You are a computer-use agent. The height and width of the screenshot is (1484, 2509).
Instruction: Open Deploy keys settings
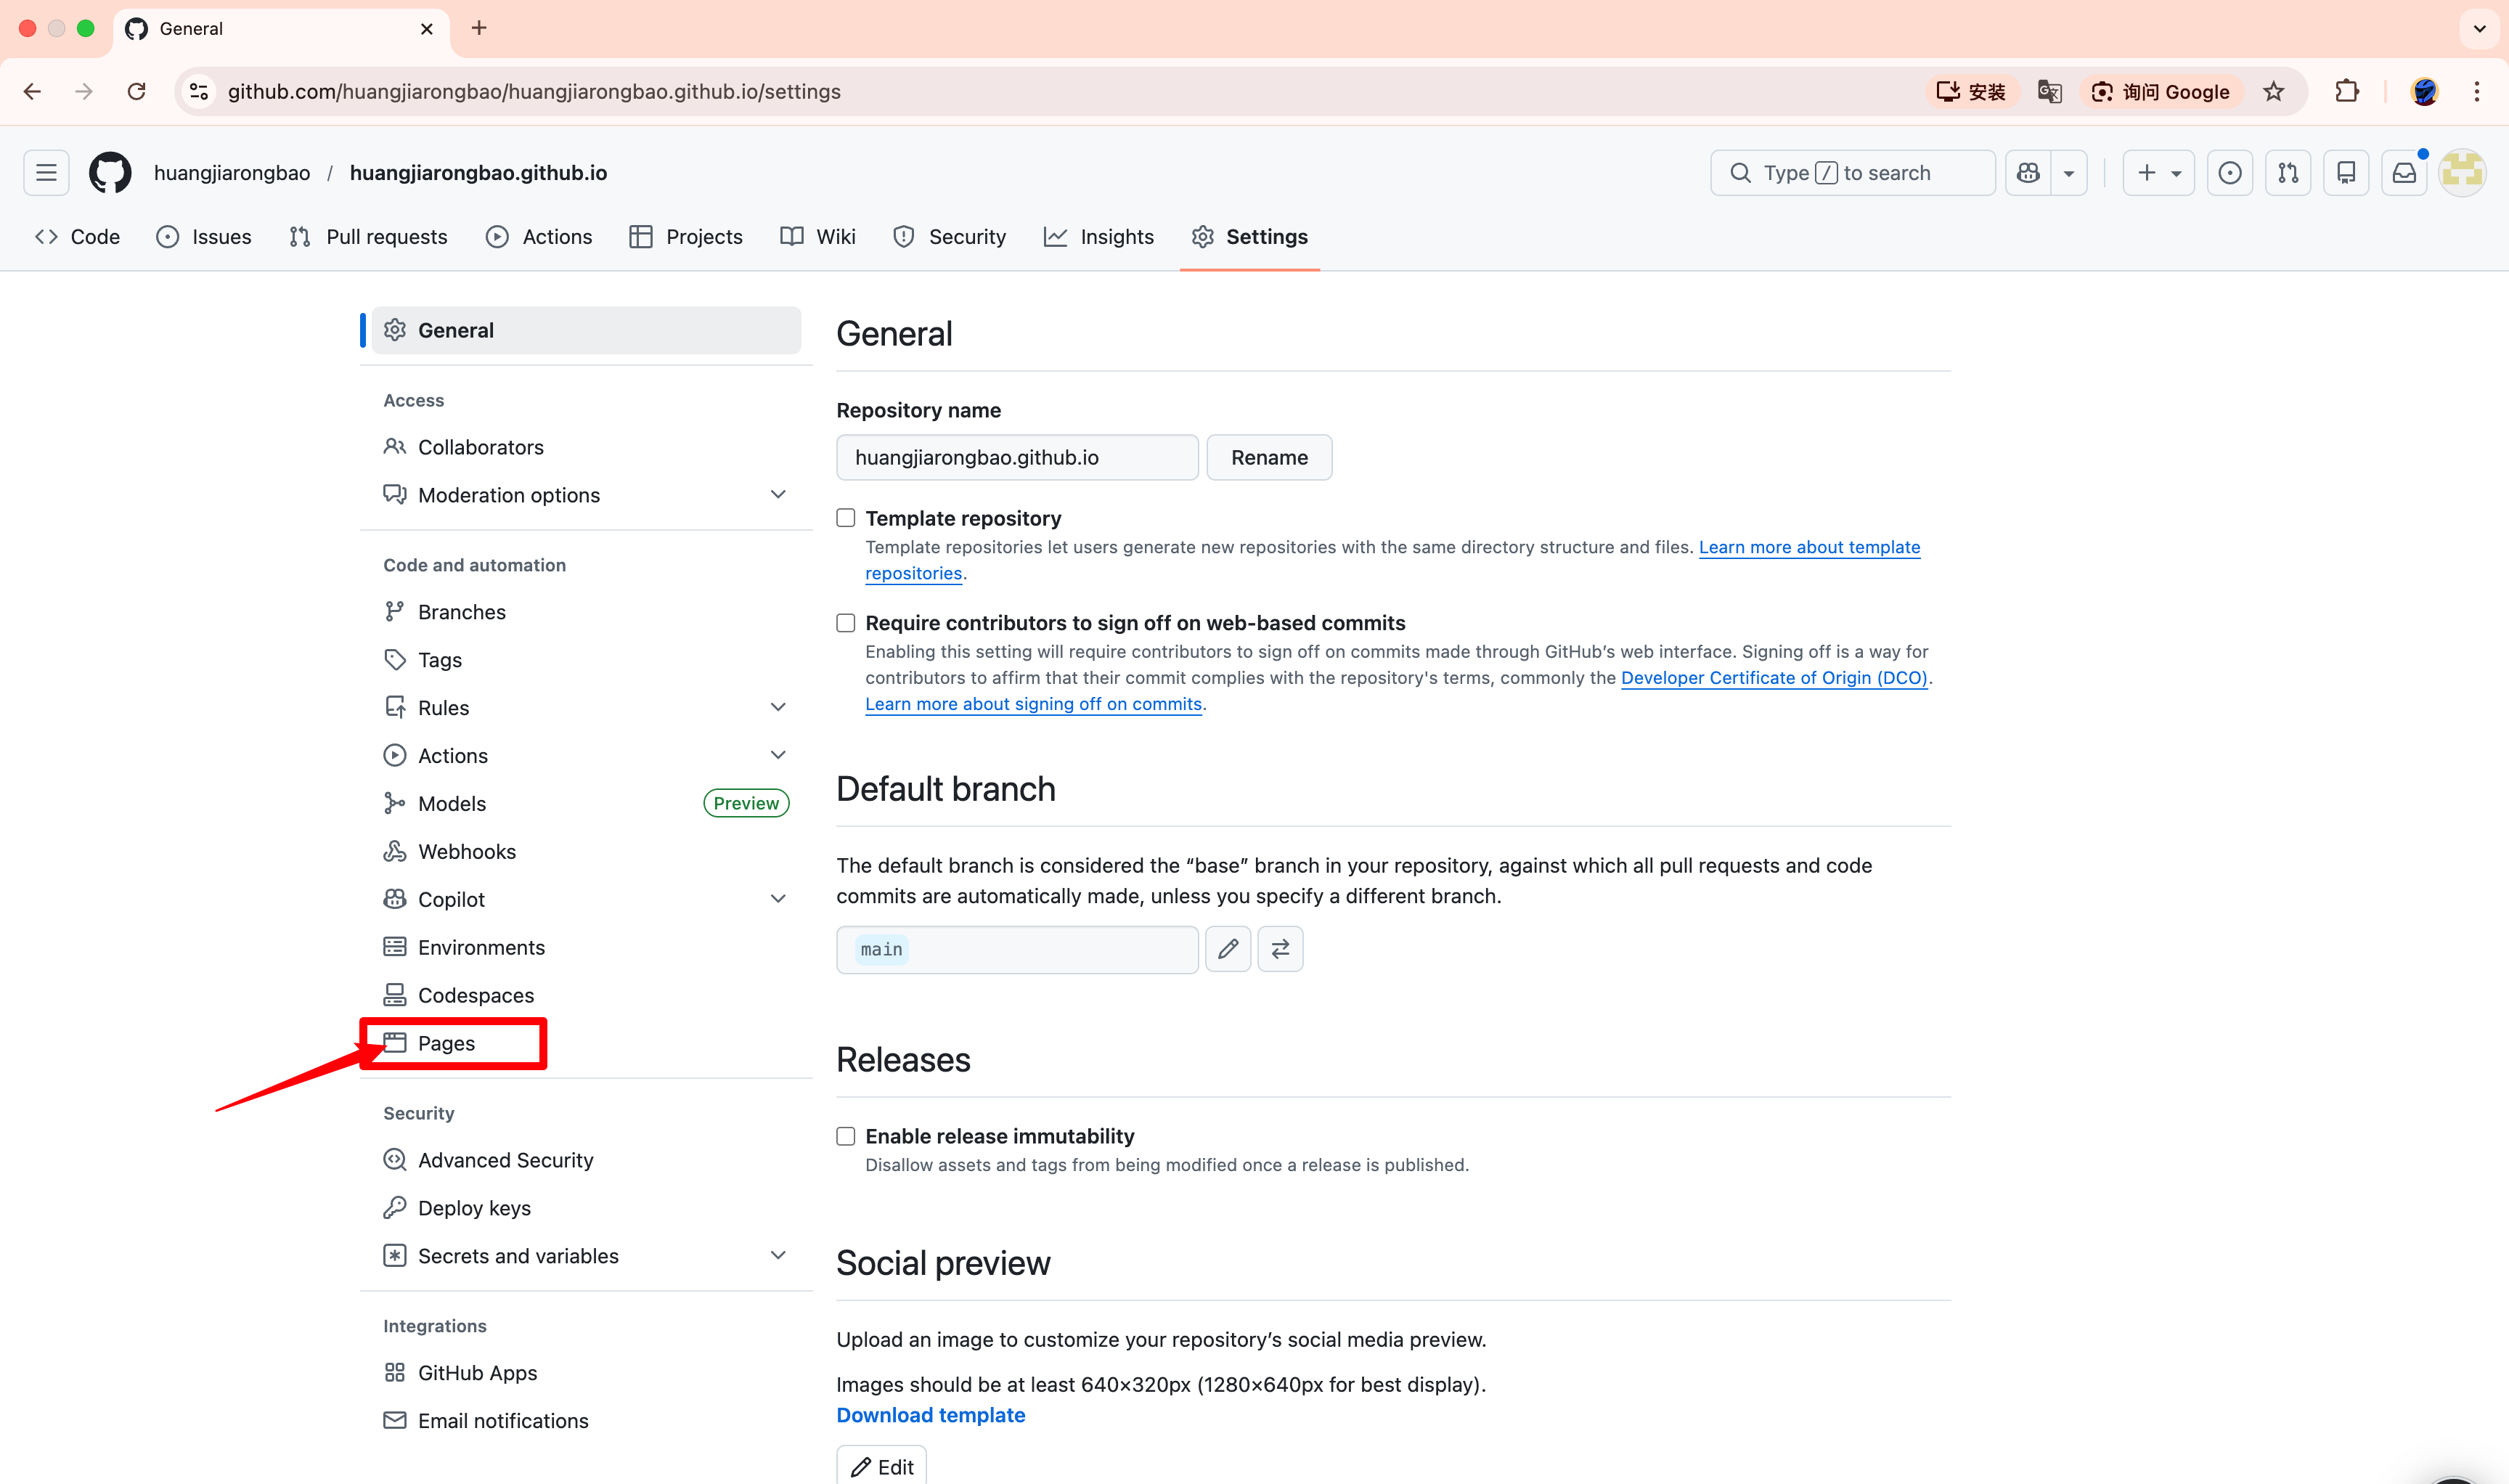[x=586, y=1209]
